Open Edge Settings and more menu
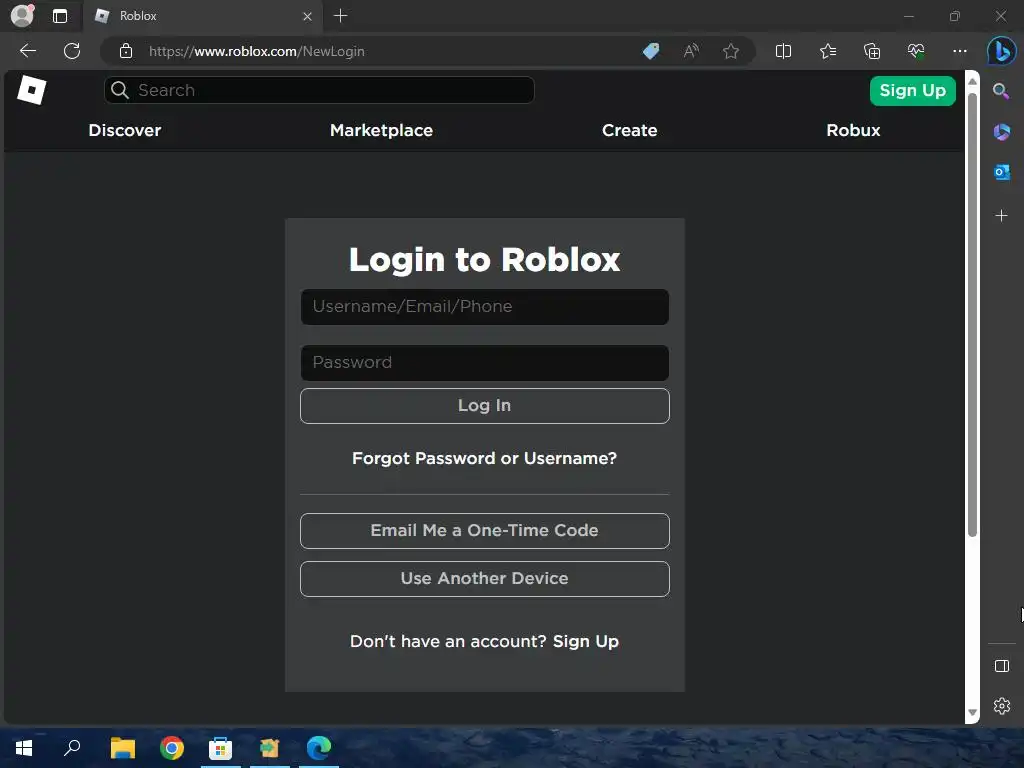The image size is (1024, 768). coord(959,51)
